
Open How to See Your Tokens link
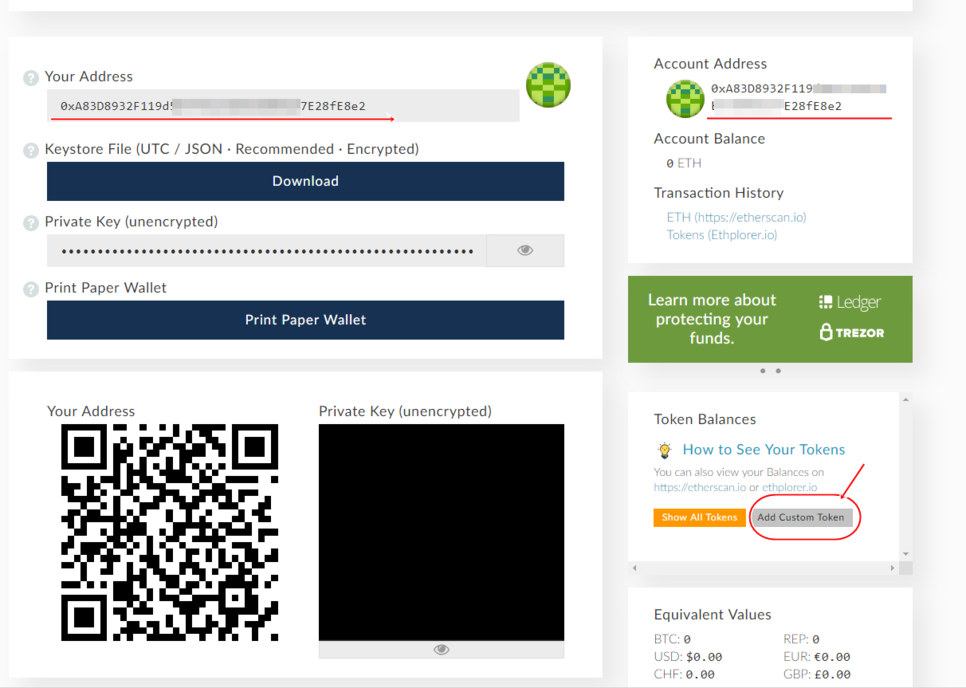[764, 450]
